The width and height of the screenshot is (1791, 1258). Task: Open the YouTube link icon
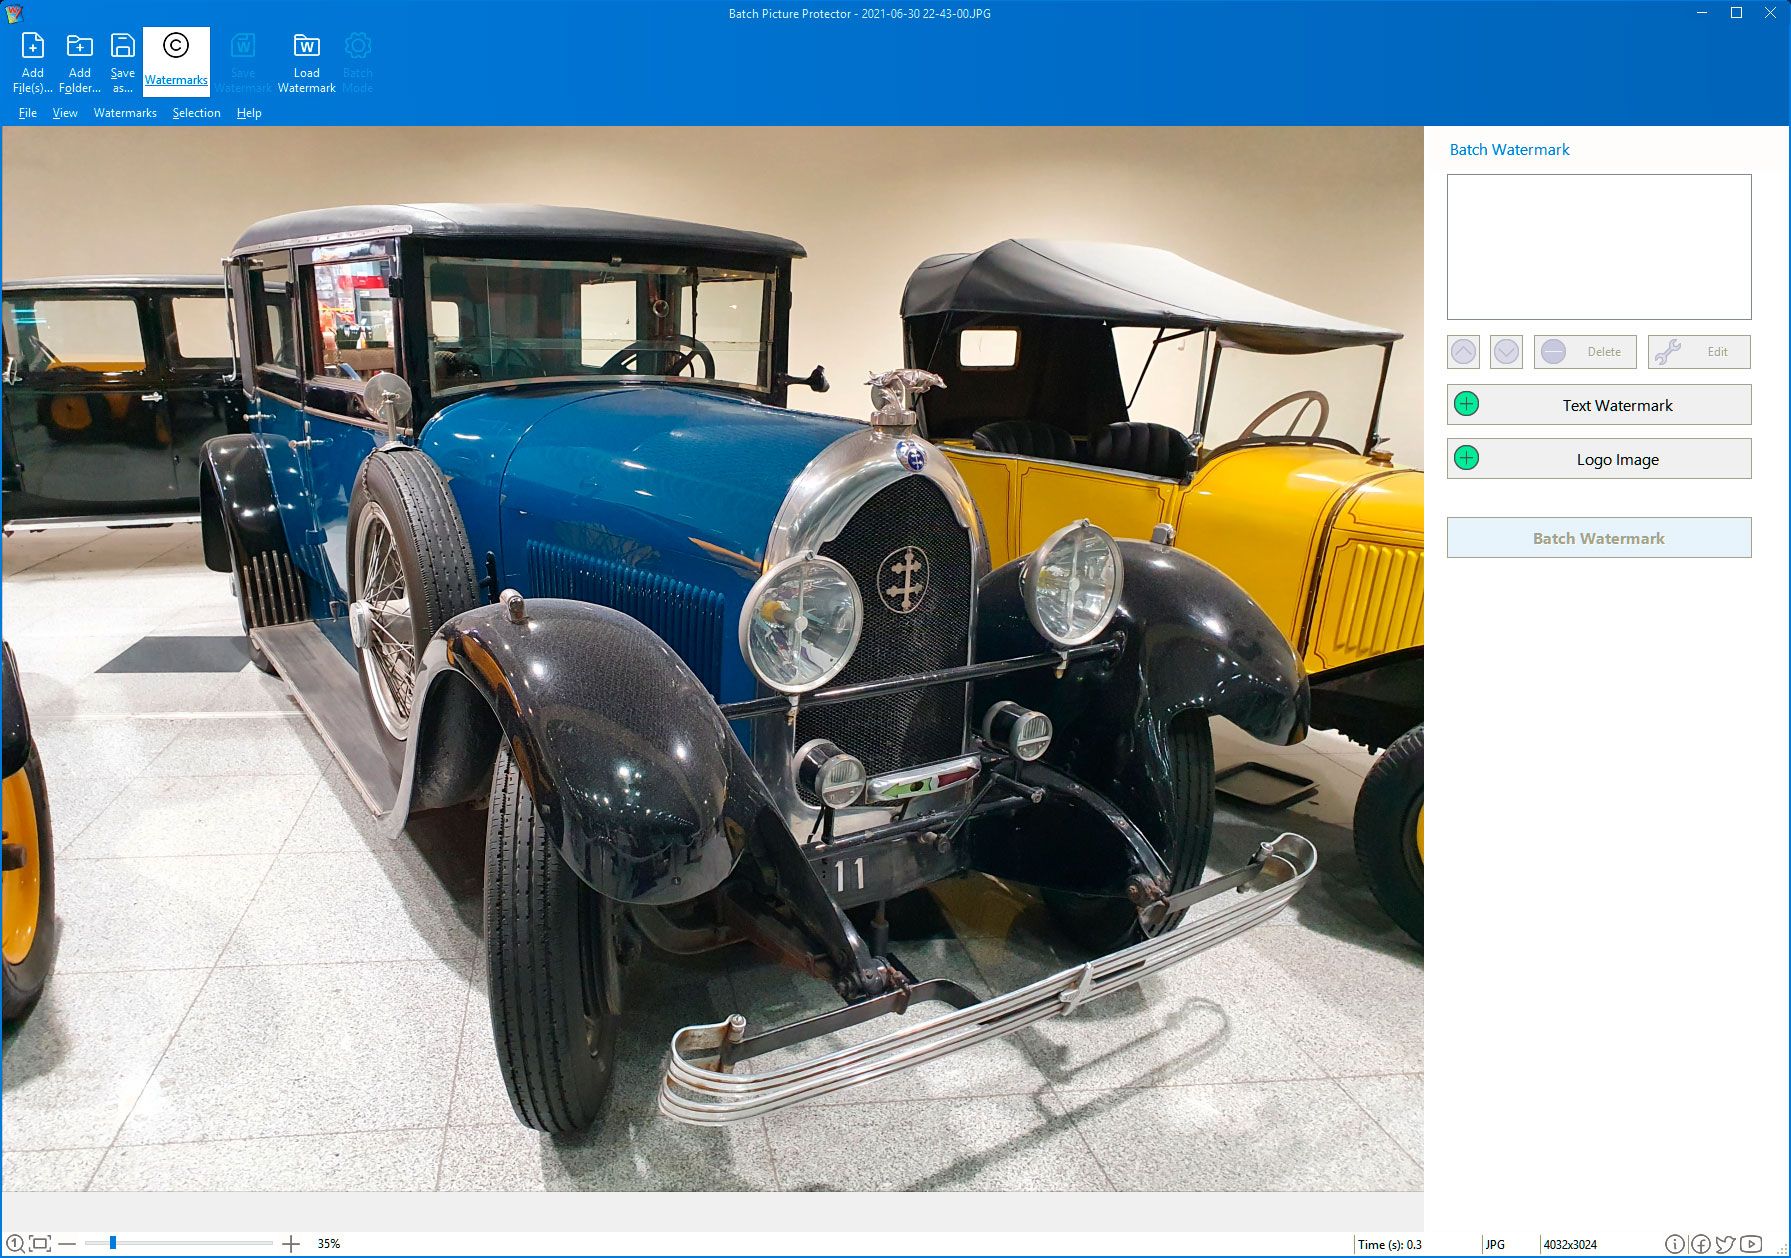[1750, 1244]
